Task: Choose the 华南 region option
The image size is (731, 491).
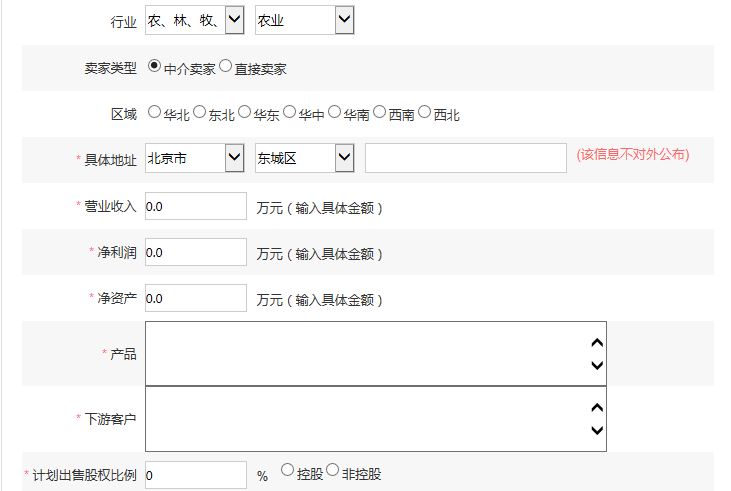Action: [x=334, y=112]
